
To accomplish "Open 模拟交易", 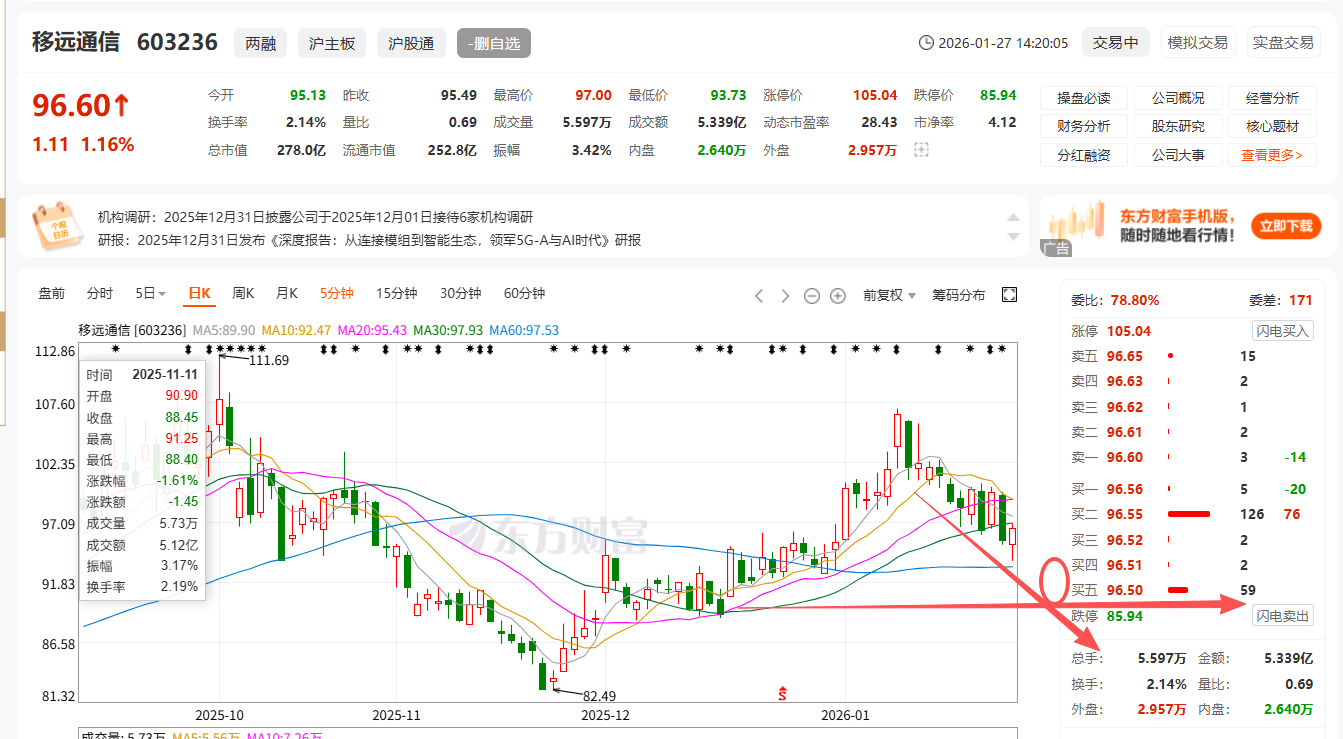I will pos(1199,43).
